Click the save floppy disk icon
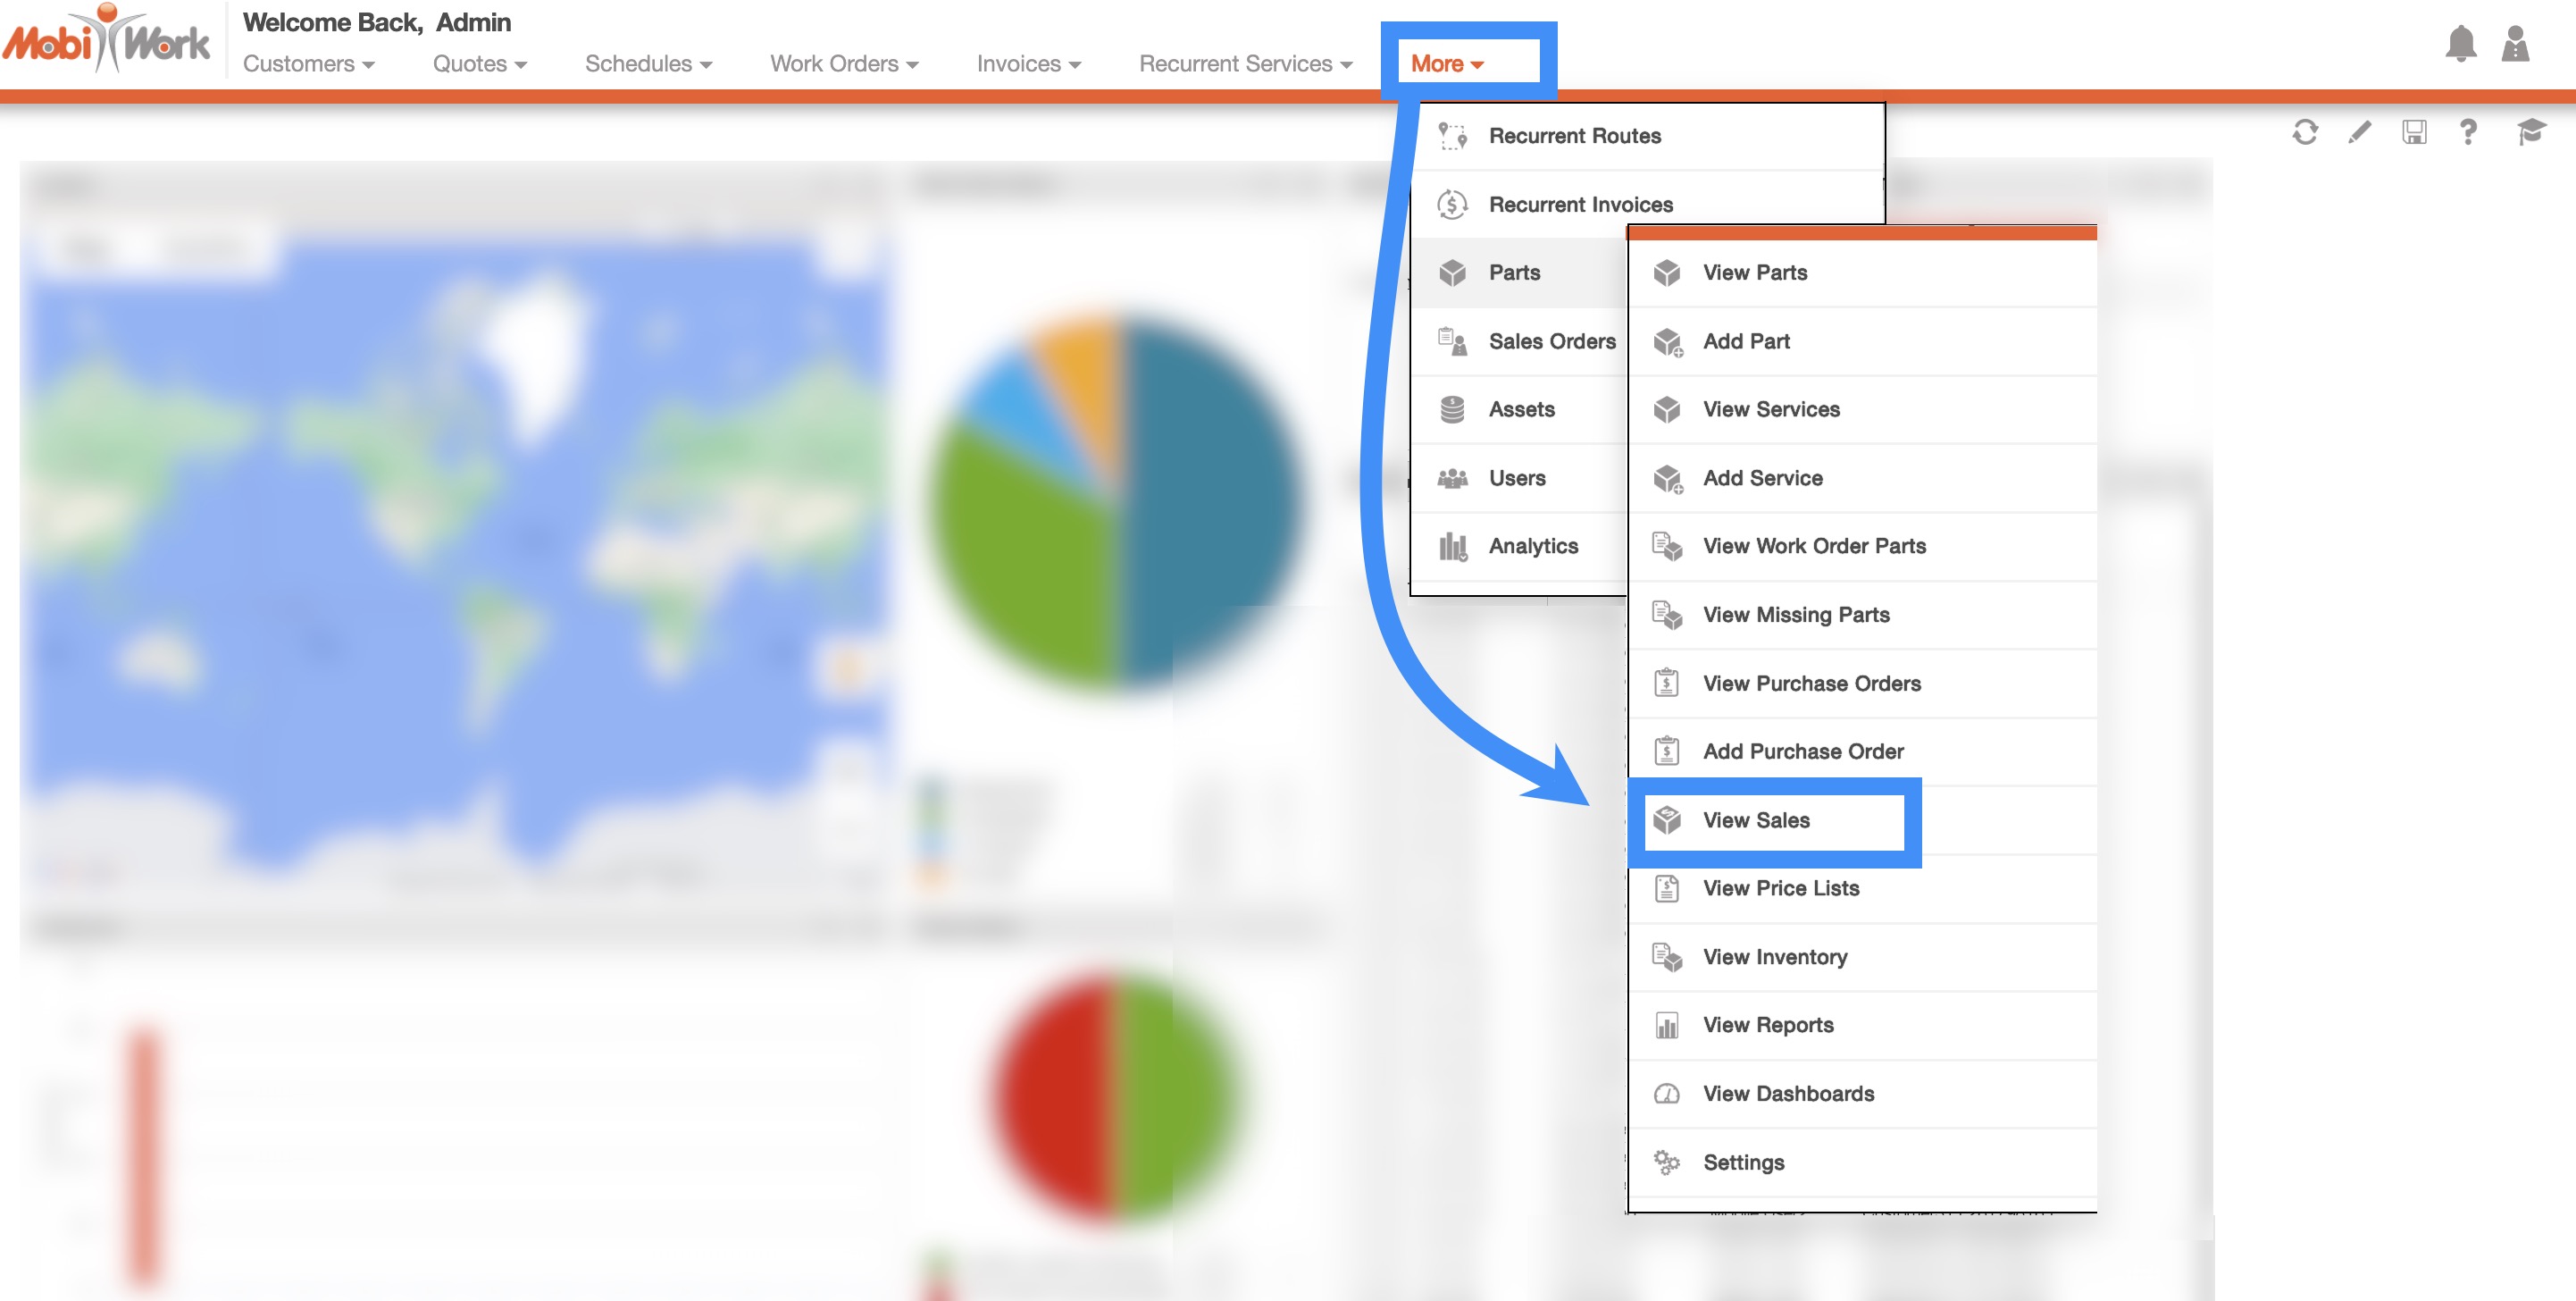Image resolution: width=2576 pixels, height=1301 pixels. coord(2414,132)
